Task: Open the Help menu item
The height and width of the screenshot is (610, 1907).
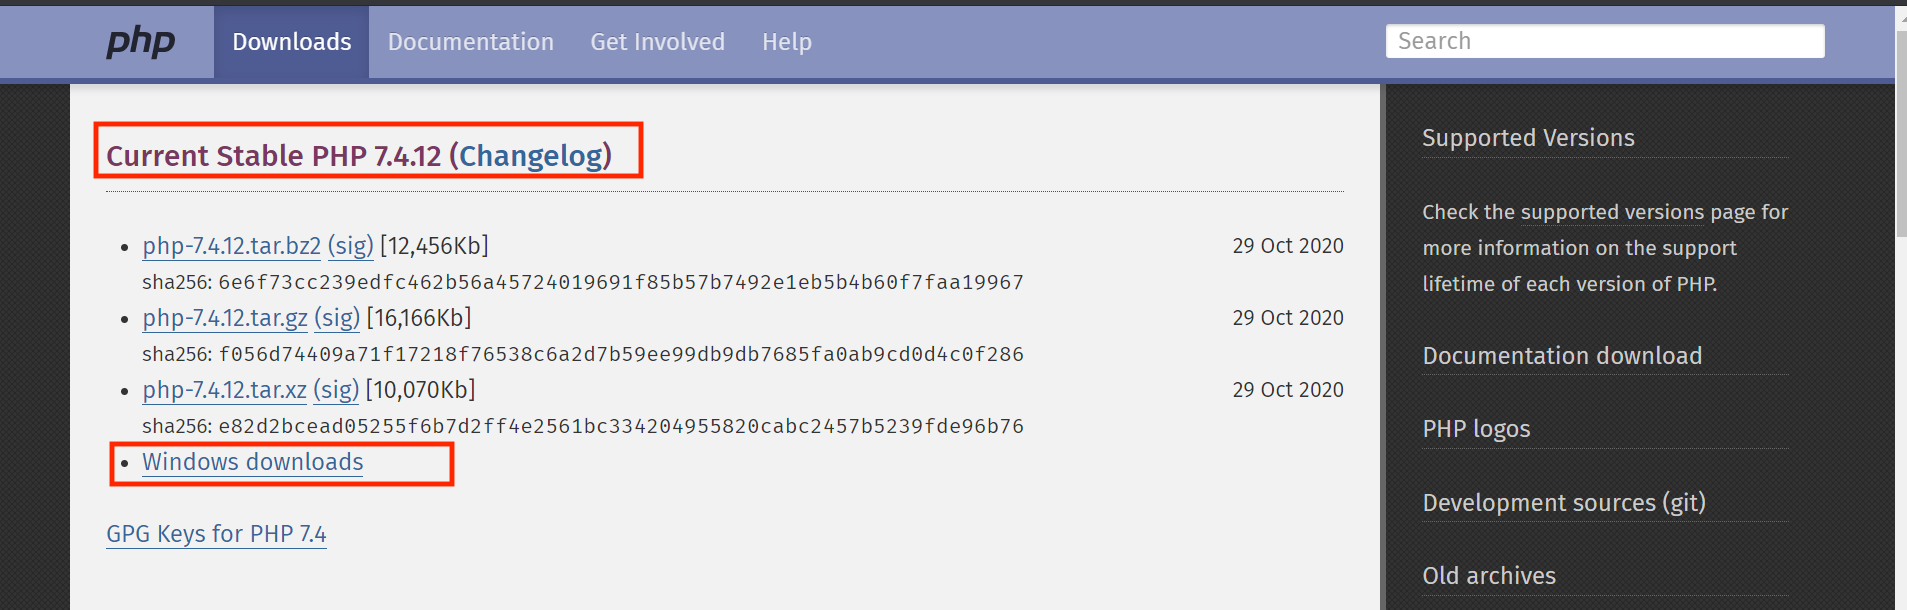Action: tap(786, 42)
